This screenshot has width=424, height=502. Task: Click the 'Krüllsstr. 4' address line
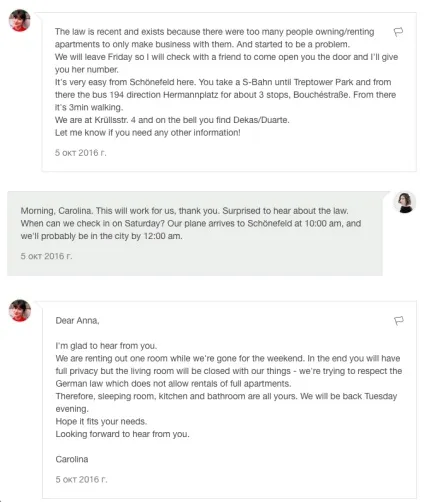pos(172,120)
